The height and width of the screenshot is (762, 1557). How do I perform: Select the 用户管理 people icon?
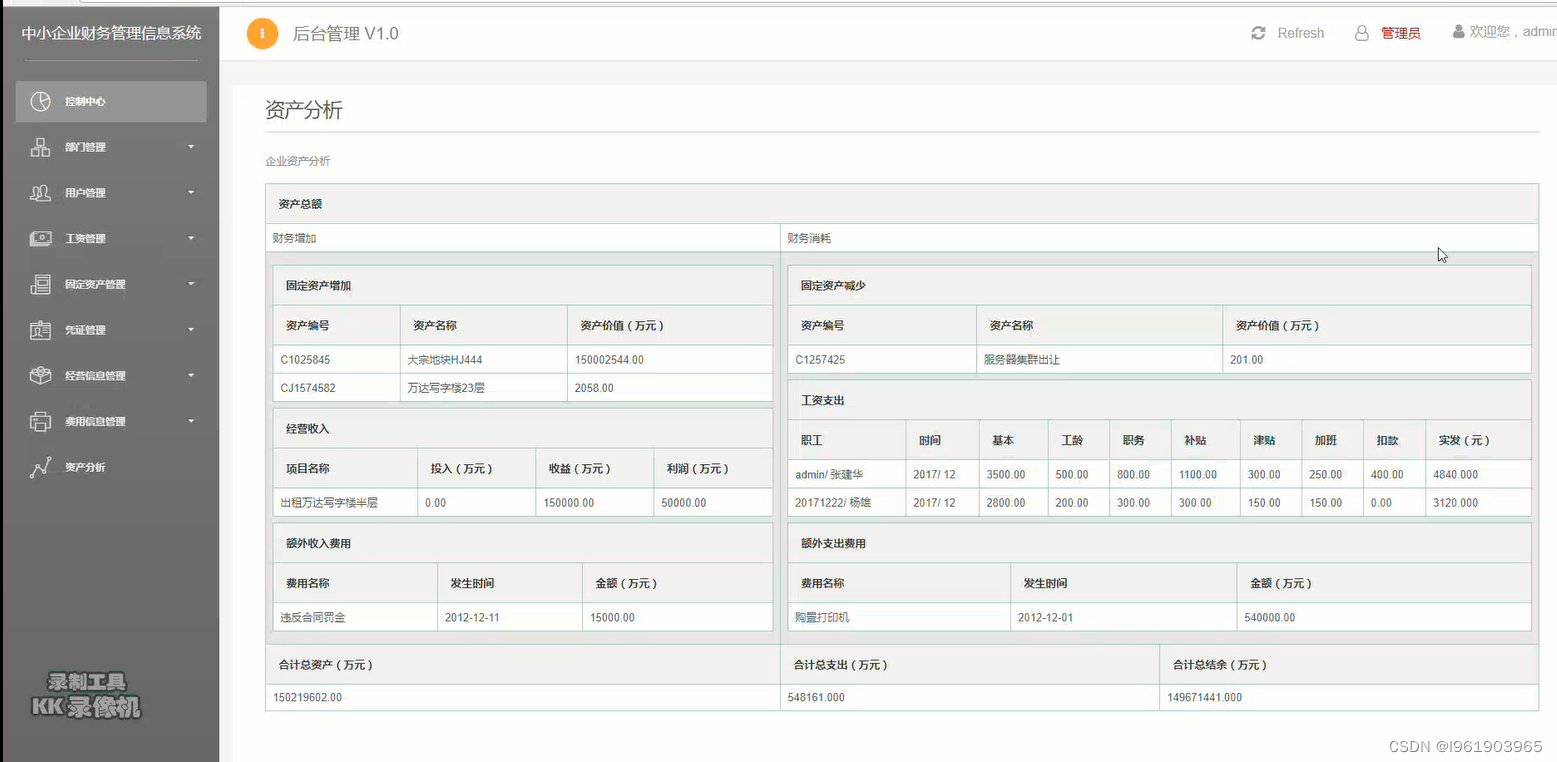(40, 193)
